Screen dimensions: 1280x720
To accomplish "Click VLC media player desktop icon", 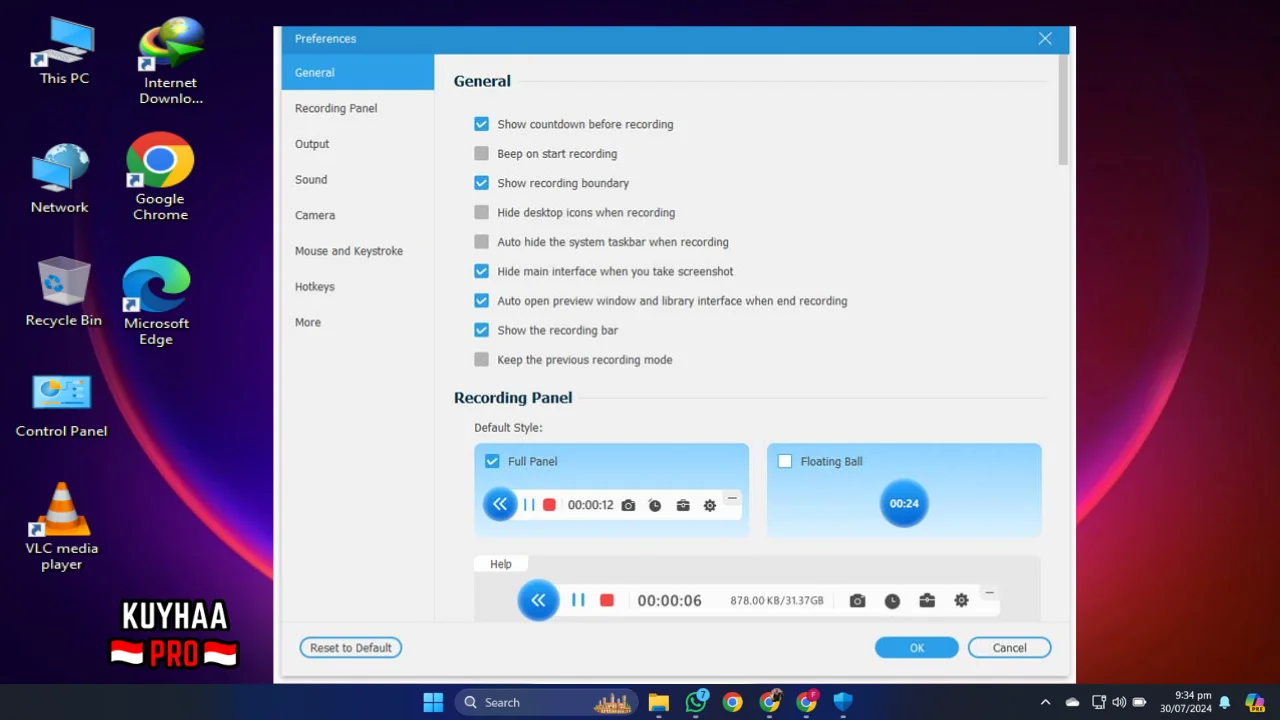I will tap(62, 527).
